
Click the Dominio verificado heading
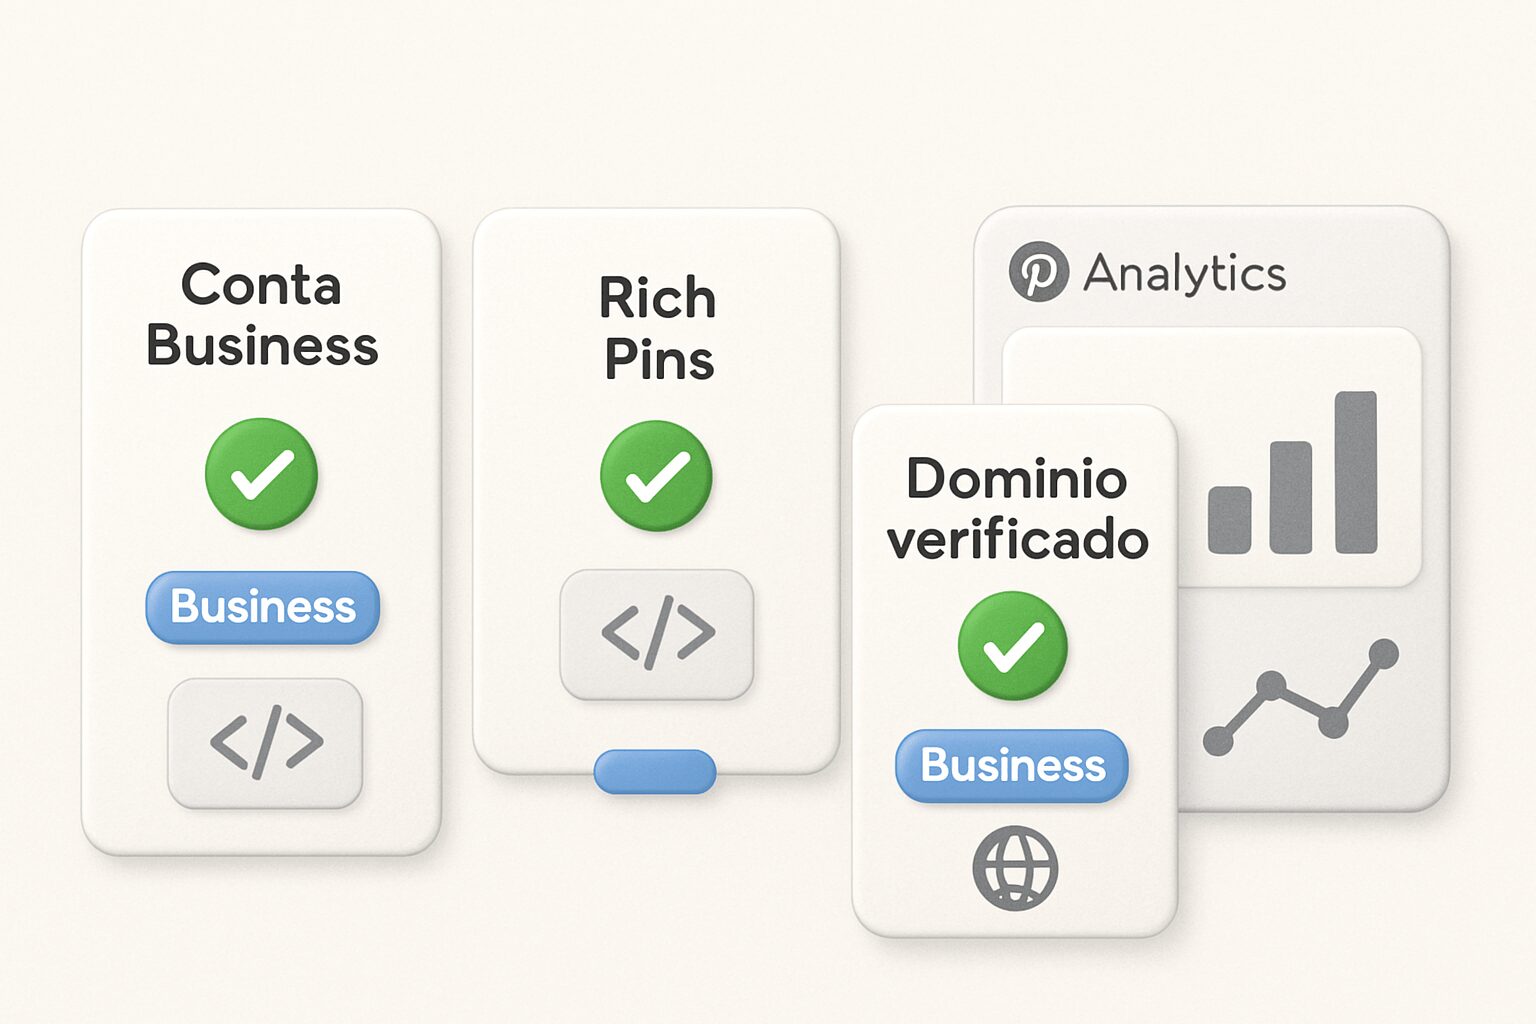(x=1017, y=509)
